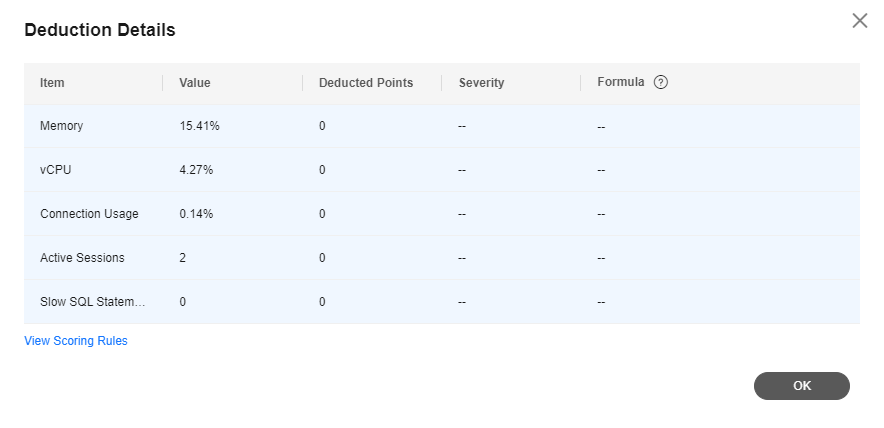Click the Deducted Points cell for Memory
The height and width of the screenshot is (428, 884).
tap(322, 126)
